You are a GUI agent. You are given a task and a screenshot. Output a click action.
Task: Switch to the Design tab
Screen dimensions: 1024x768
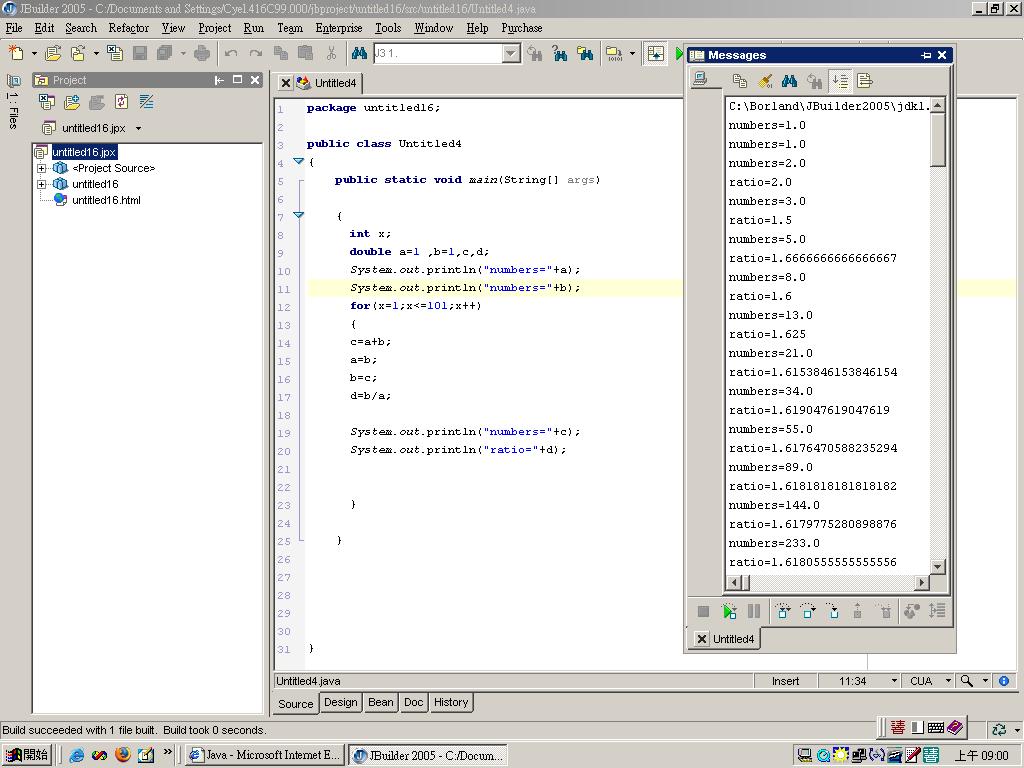[340, 703]
